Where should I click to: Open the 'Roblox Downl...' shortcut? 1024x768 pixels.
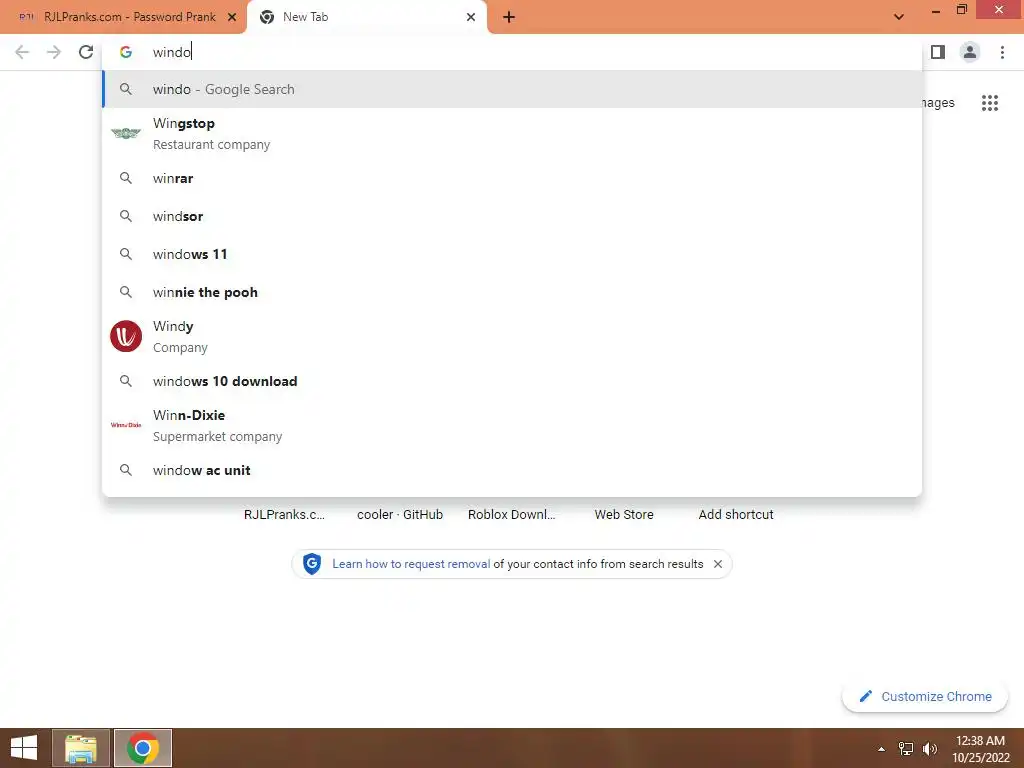[x=511, y=515]
